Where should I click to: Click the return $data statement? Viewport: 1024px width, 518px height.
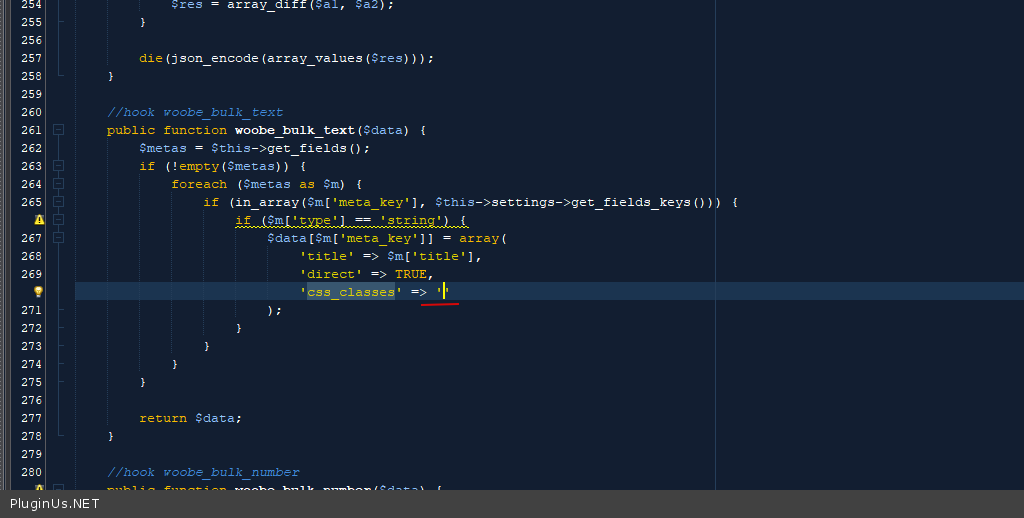click(x=190, y=418)
